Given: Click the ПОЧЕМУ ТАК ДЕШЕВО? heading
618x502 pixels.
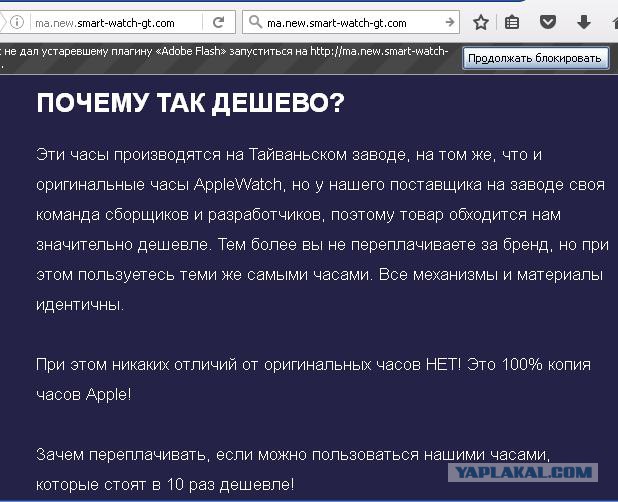Looking at the screenshot, I should (x=190, y=103).
